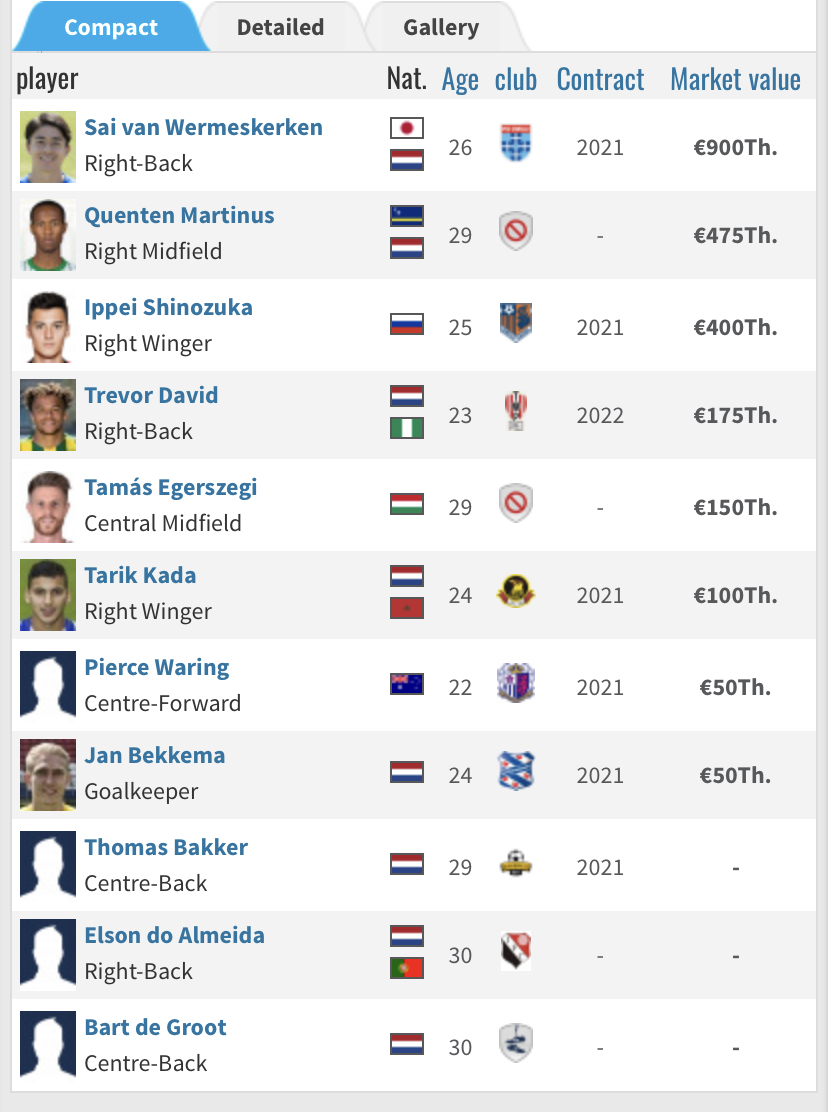The image size is (828, 1112).
Task: Click the Japan flag for Sai van Wermeskerken
Action: pos(407,128)
